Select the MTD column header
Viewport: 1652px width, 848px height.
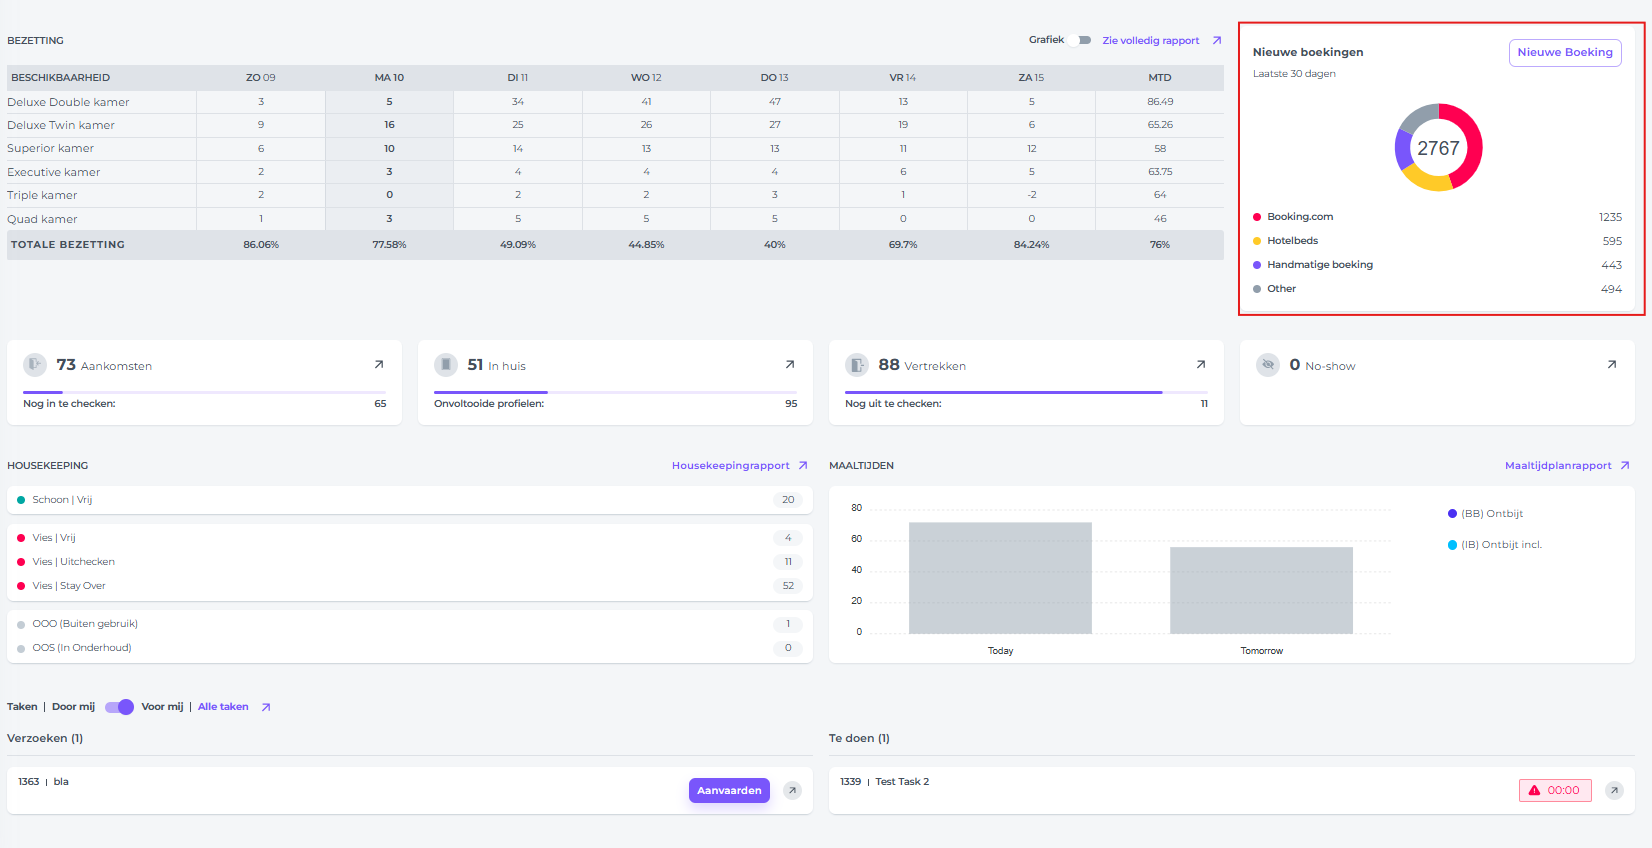[1159, 78]
